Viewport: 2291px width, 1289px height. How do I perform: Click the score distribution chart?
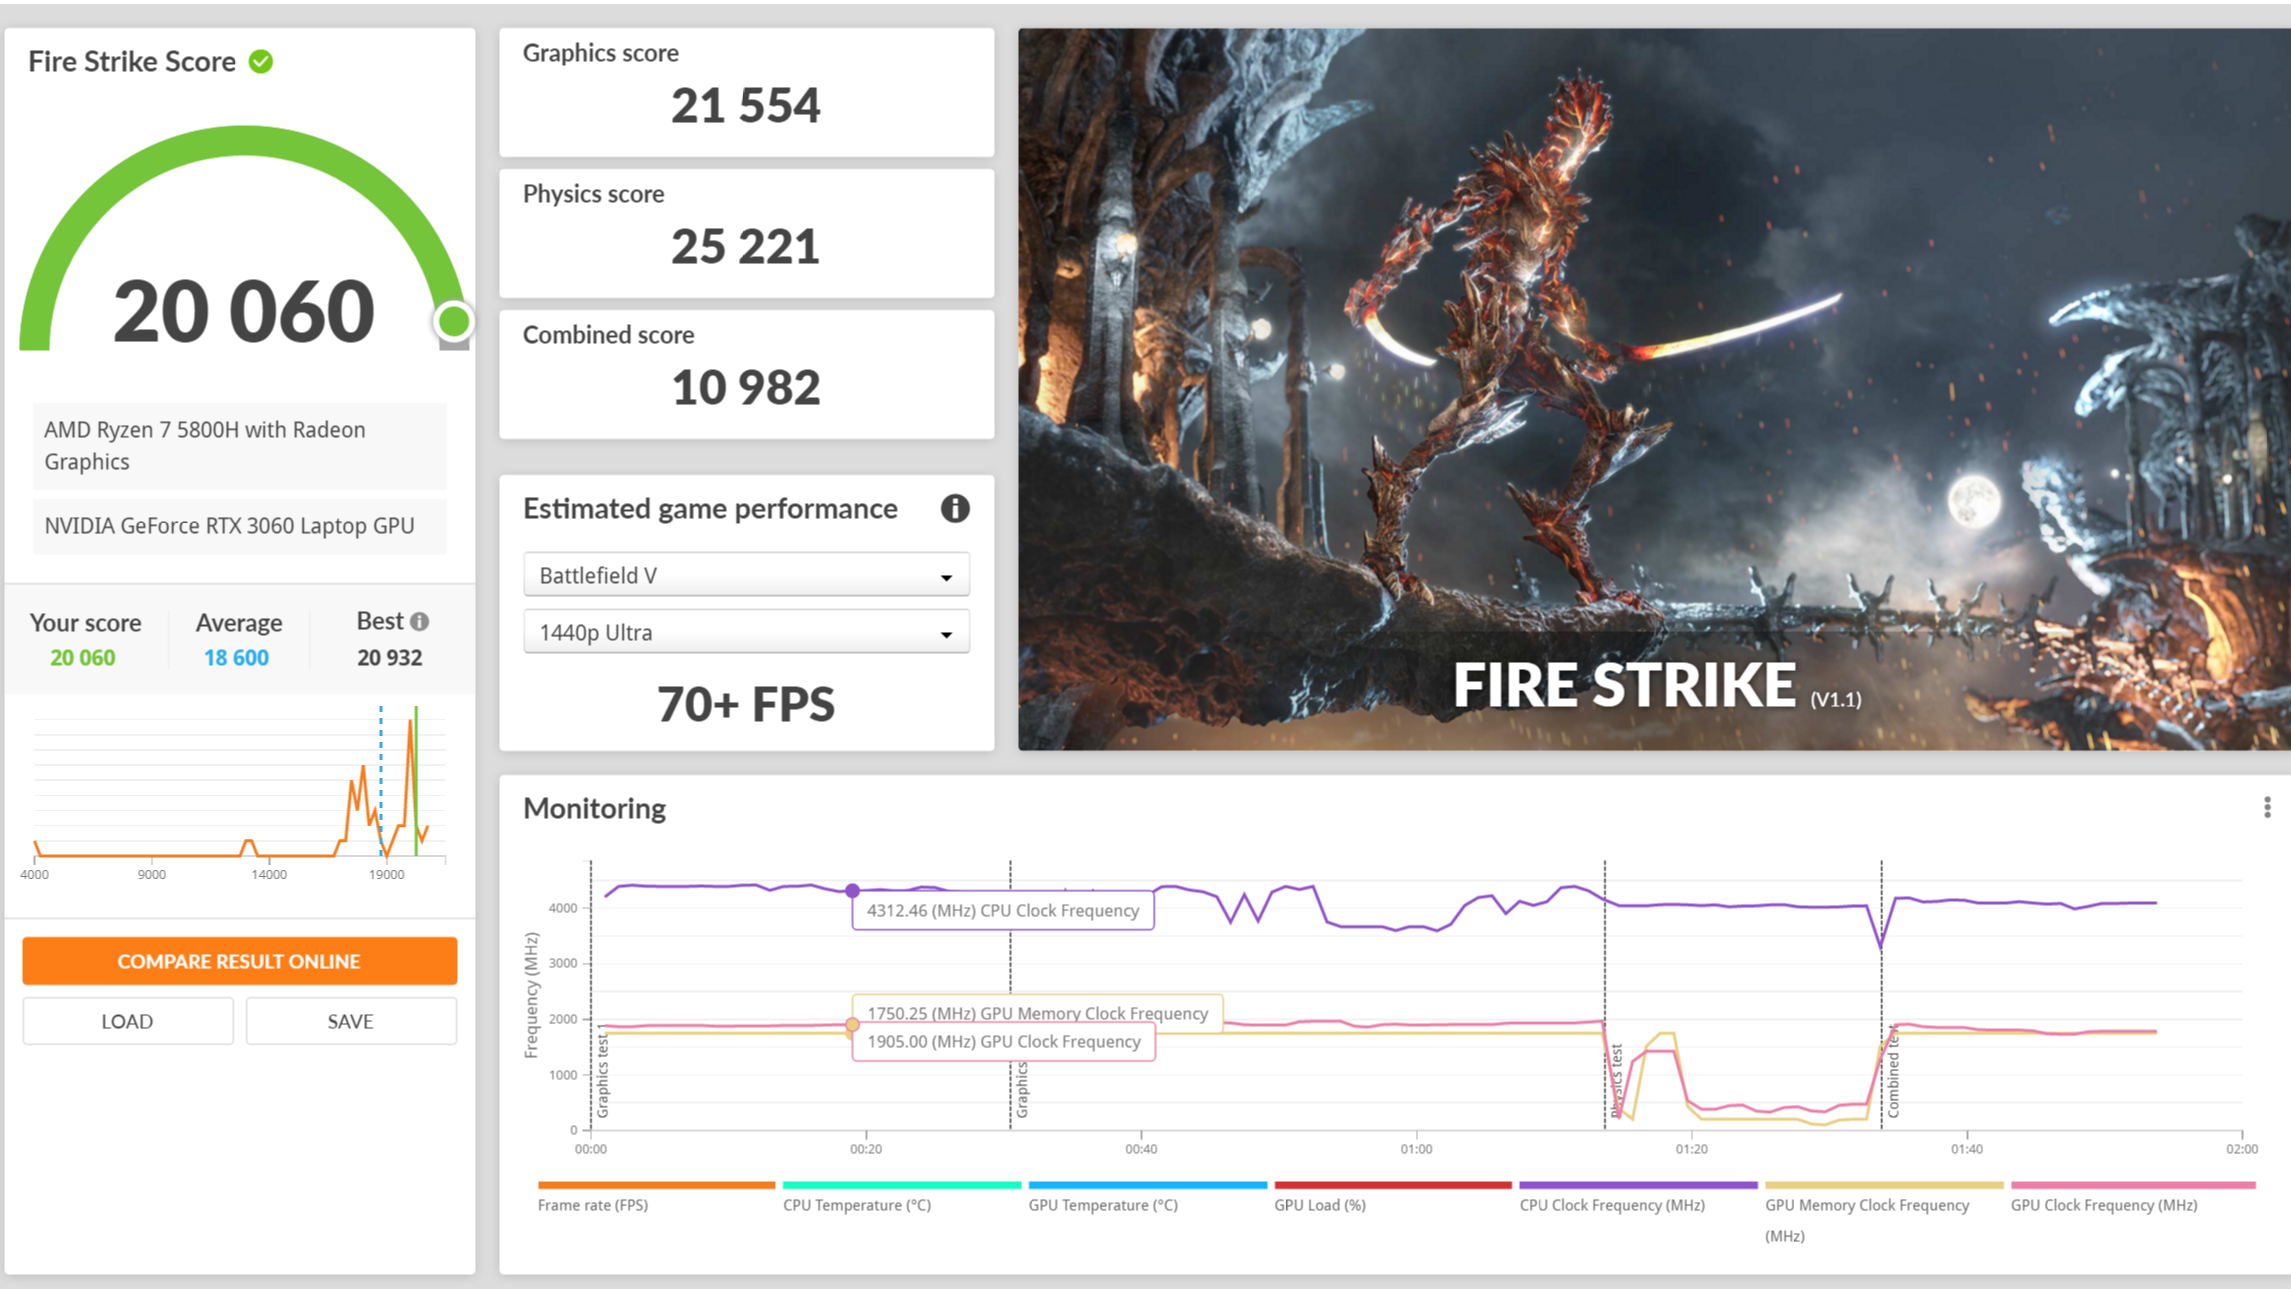coord(239,790)
